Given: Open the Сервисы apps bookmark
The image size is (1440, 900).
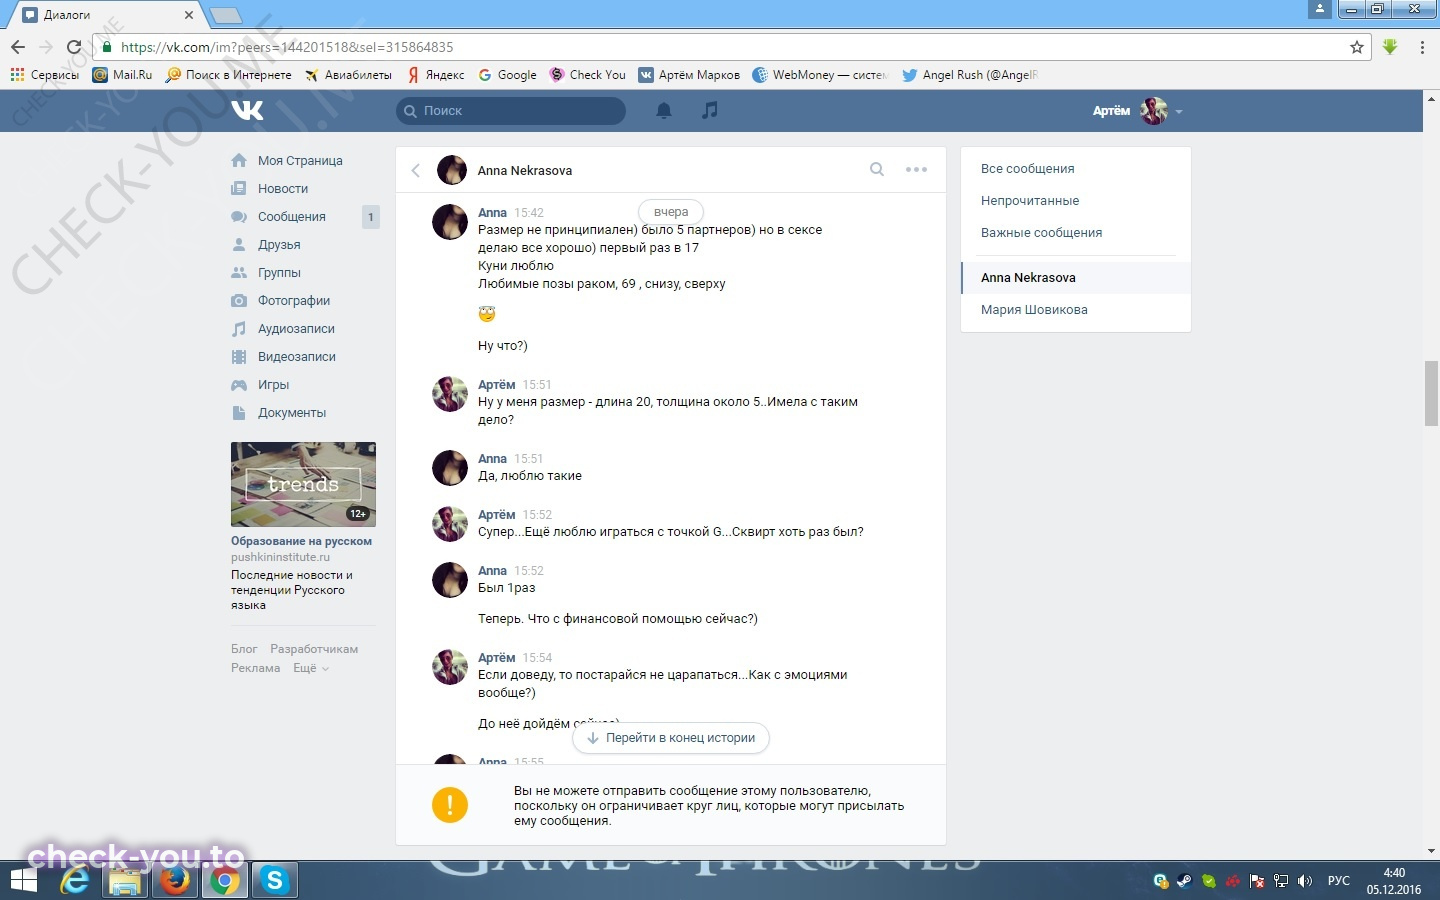Looking at the screenshot, I should click(x=44, y=75).
